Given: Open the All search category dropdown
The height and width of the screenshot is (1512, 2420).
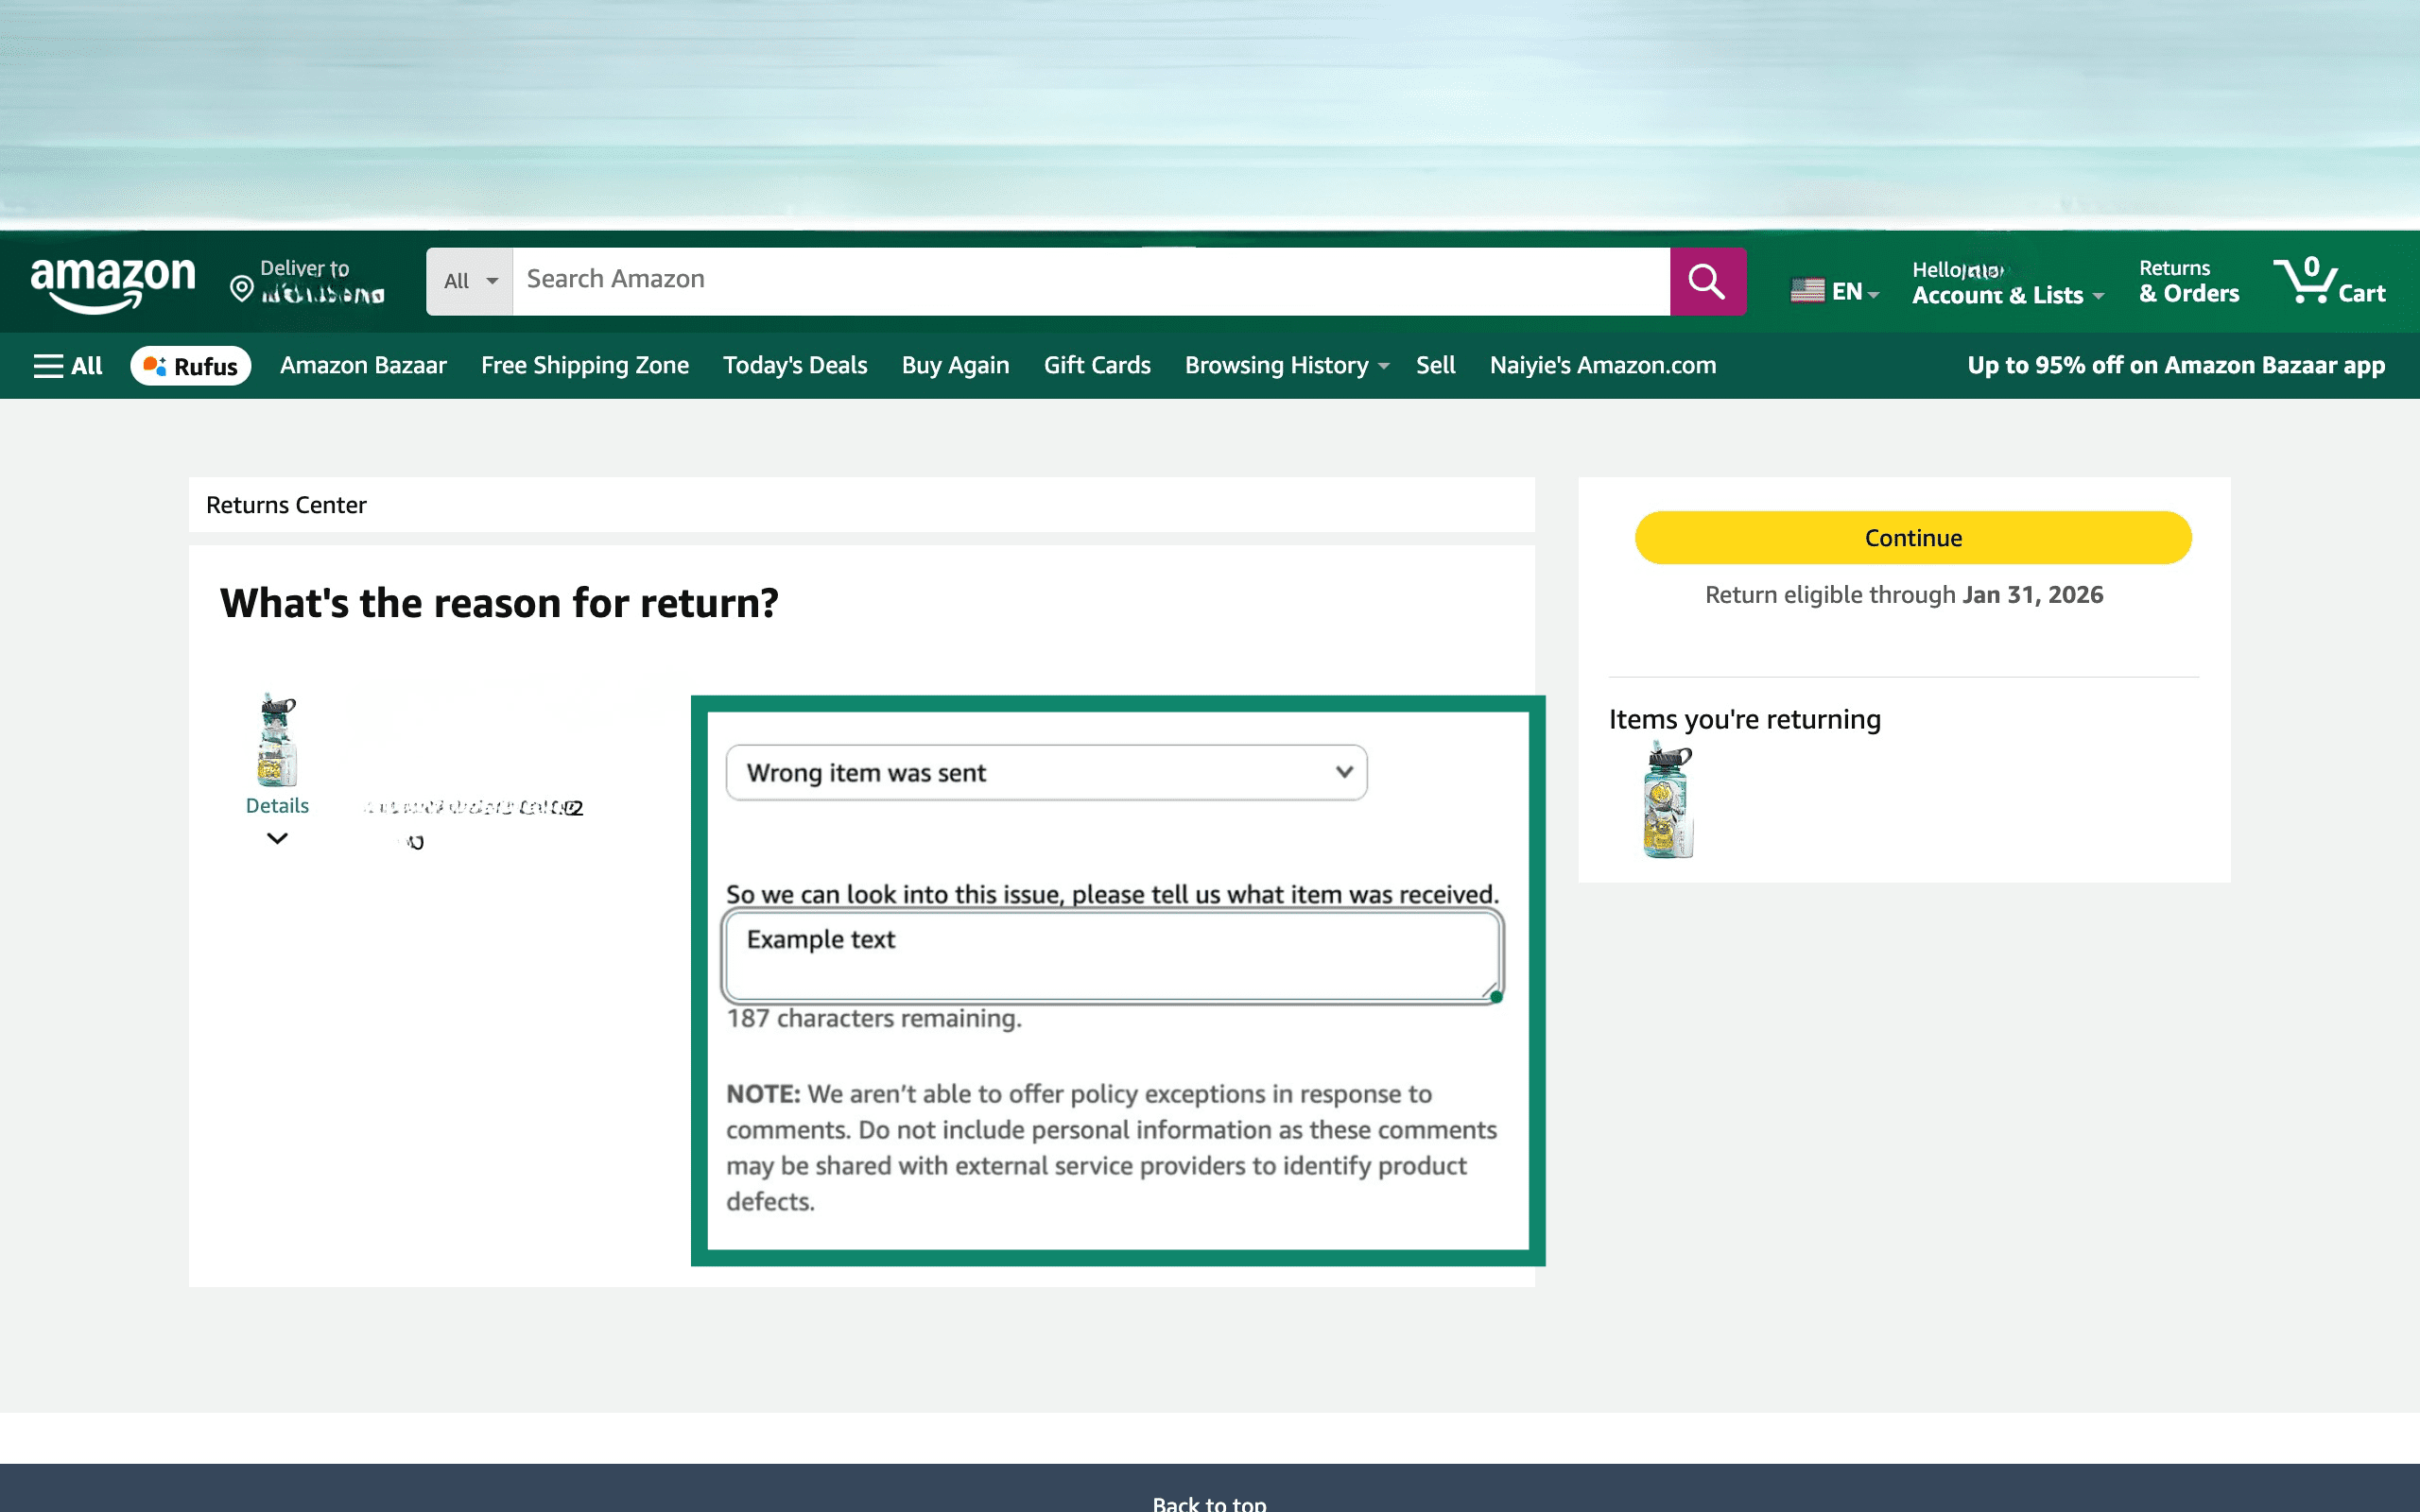Looking at the screenshot, I should (468, 281).
